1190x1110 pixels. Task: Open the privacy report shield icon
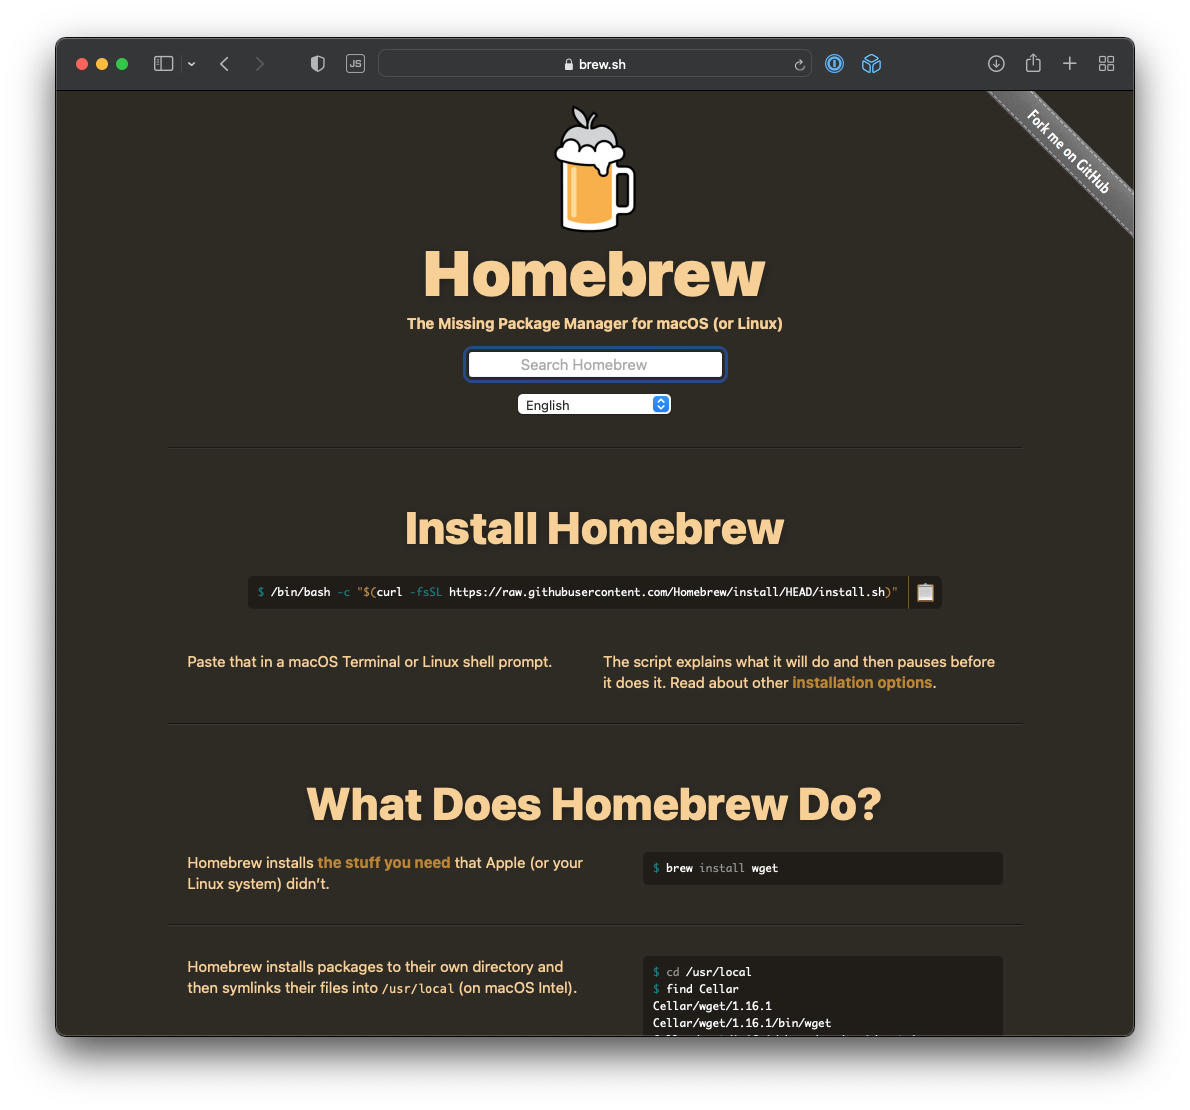[318, 64]
